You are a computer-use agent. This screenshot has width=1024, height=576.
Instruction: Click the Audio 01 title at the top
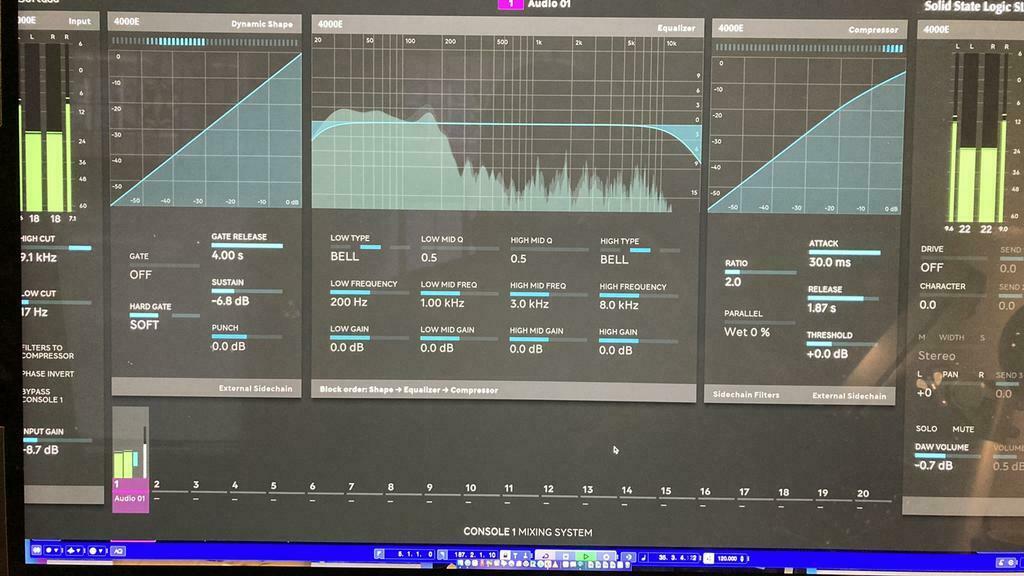click(549, 4)
